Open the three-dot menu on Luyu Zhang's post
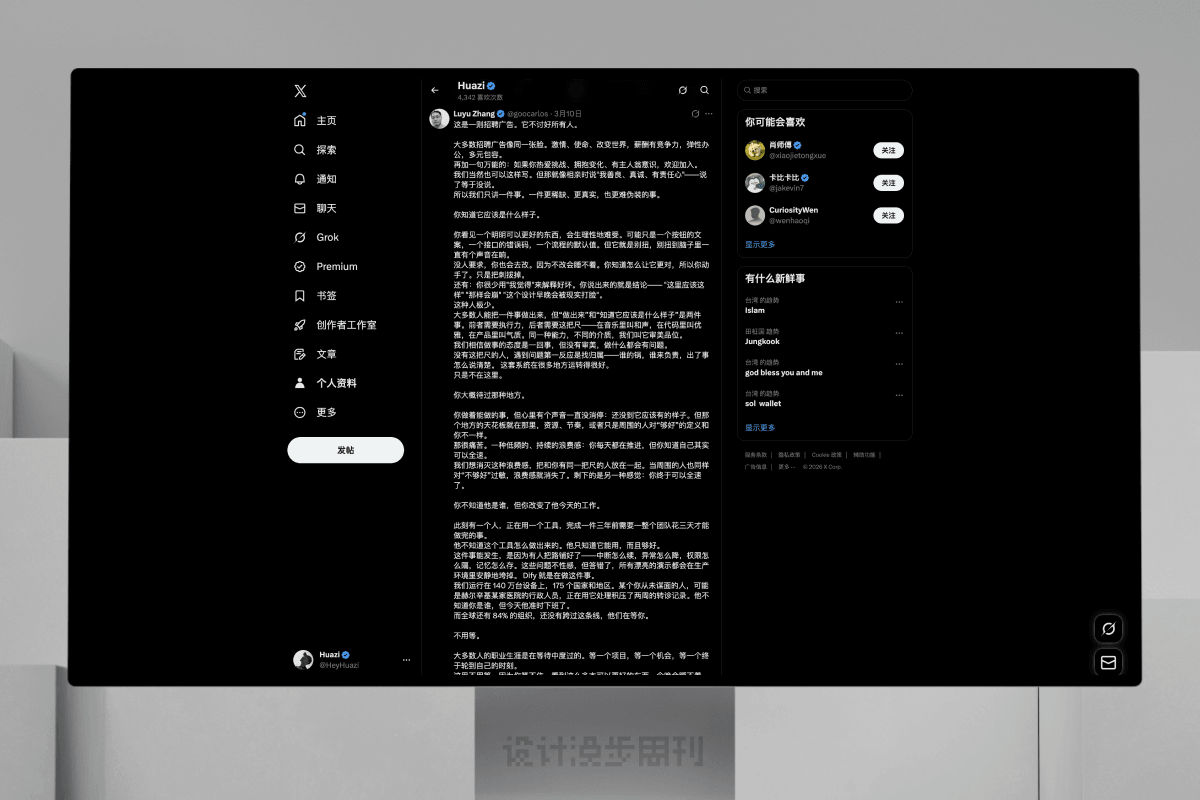Screen dimensions: 1200x800 [x=709, y=114]
